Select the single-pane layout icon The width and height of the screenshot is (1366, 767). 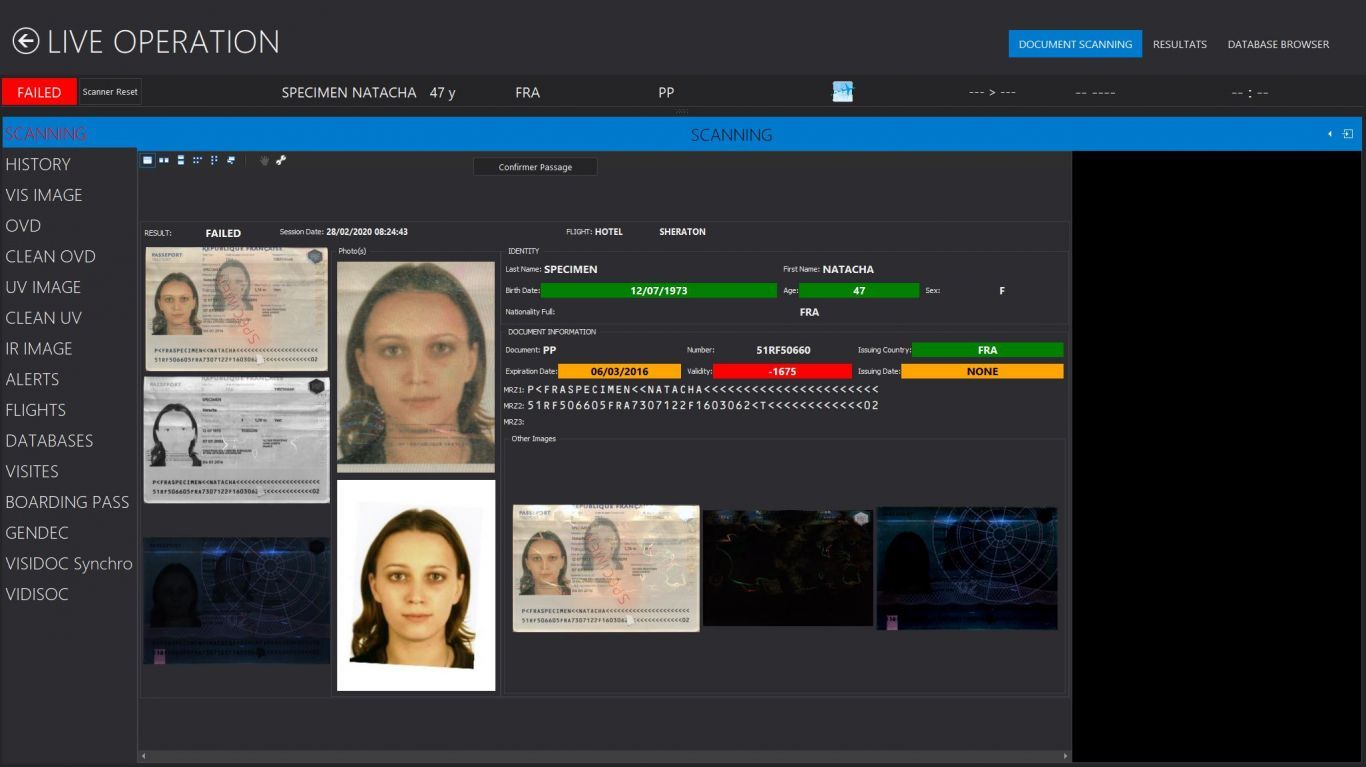(x=147, y=160)
